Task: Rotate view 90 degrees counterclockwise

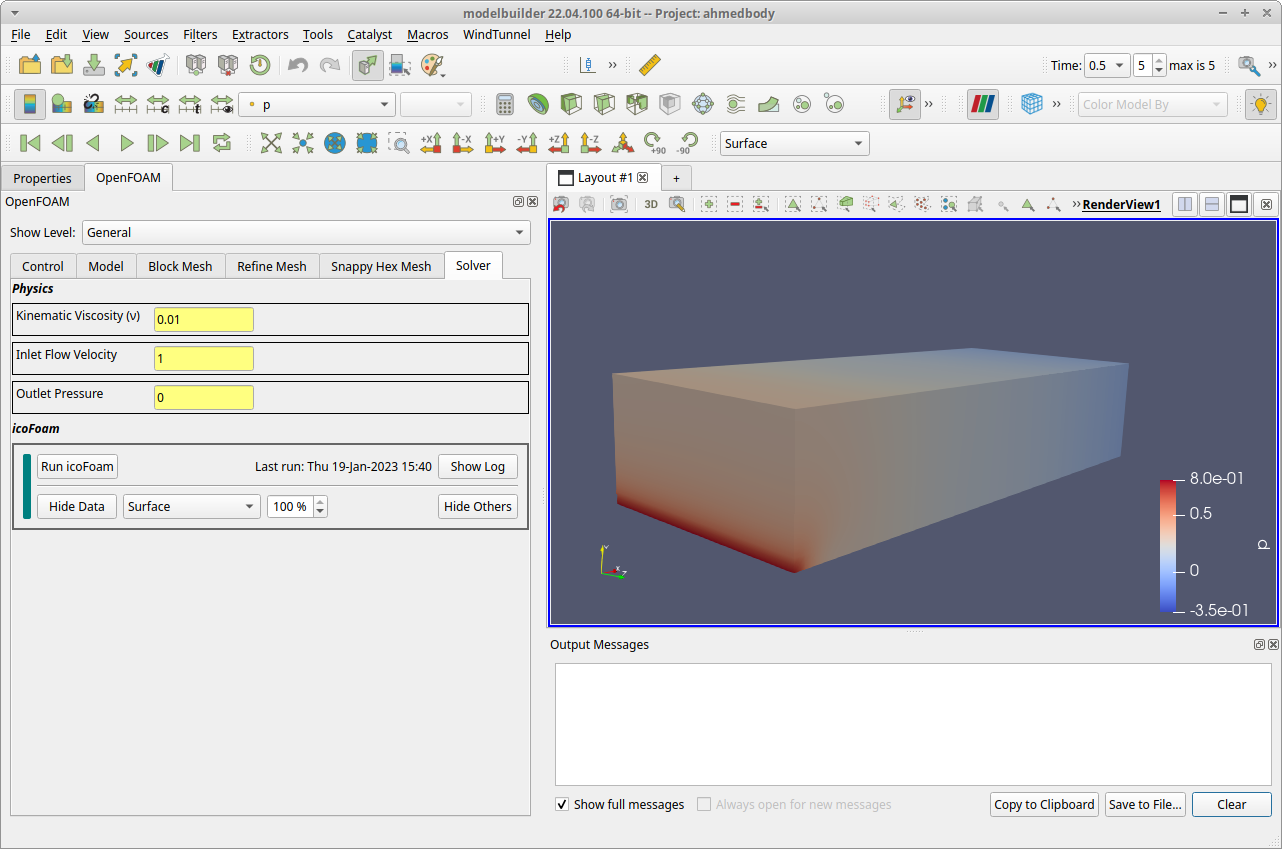Action: tap(687, 143)
